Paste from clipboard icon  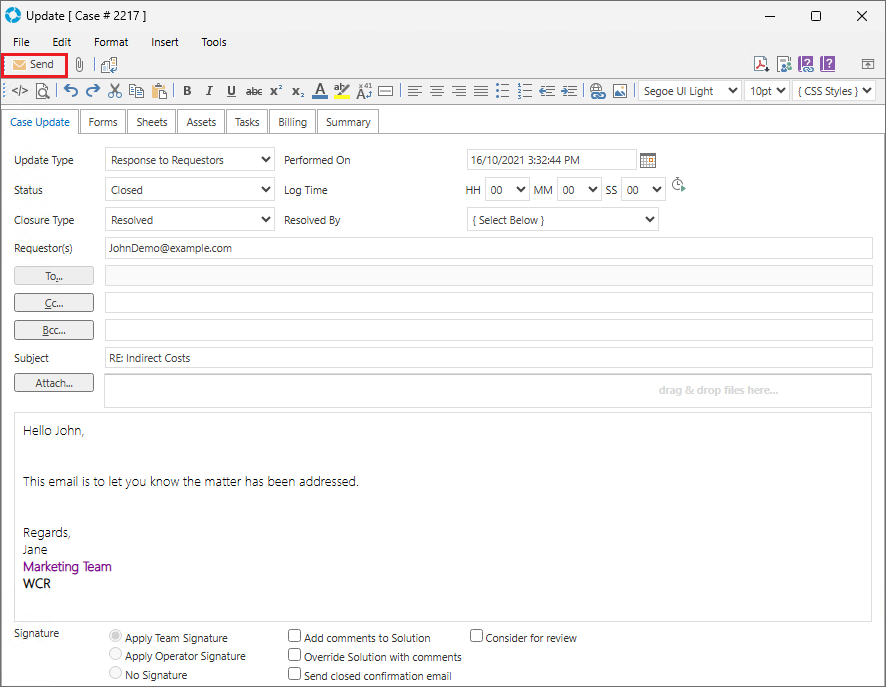click(160, 91)
